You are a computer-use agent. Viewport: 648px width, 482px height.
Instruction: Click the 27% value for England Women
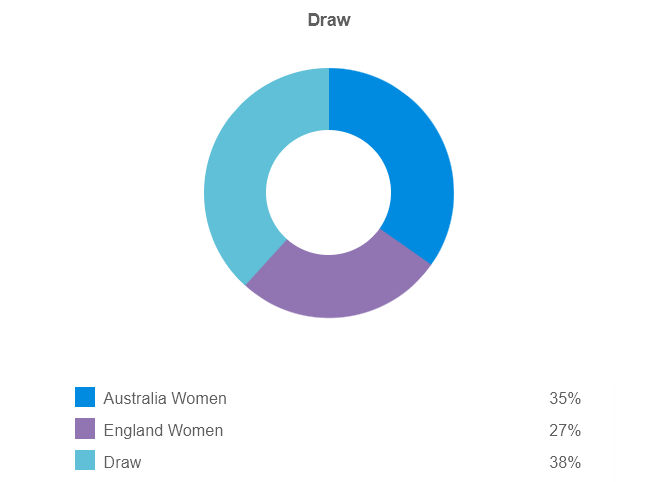pyautogui.click(x=565, y=430)
